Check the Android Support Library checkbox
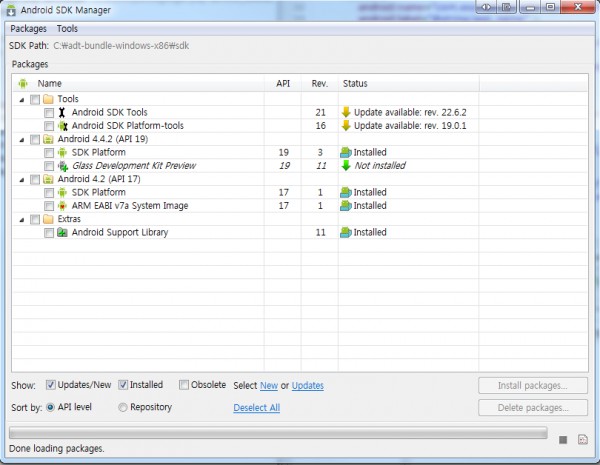Viewport: 600px width, 465px height. click(x=49, y=233)
